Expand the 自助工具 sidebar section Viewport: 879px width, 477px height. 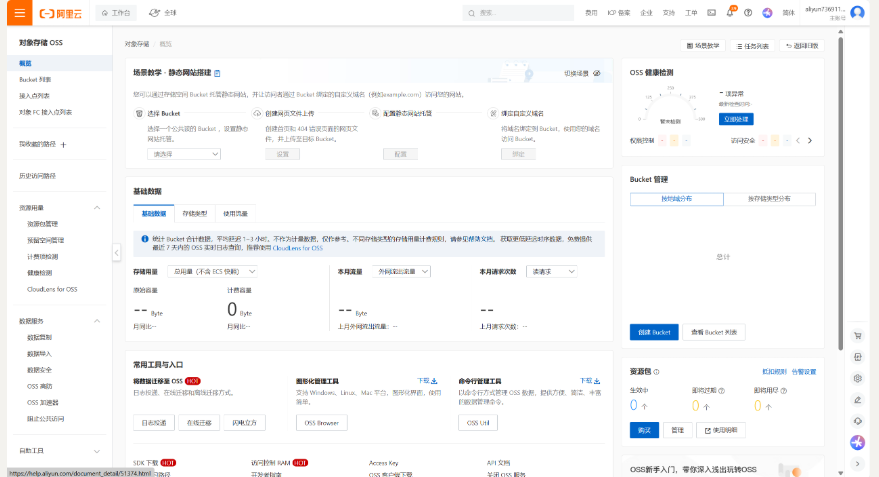pyautogui.click(x=97, y=451)
